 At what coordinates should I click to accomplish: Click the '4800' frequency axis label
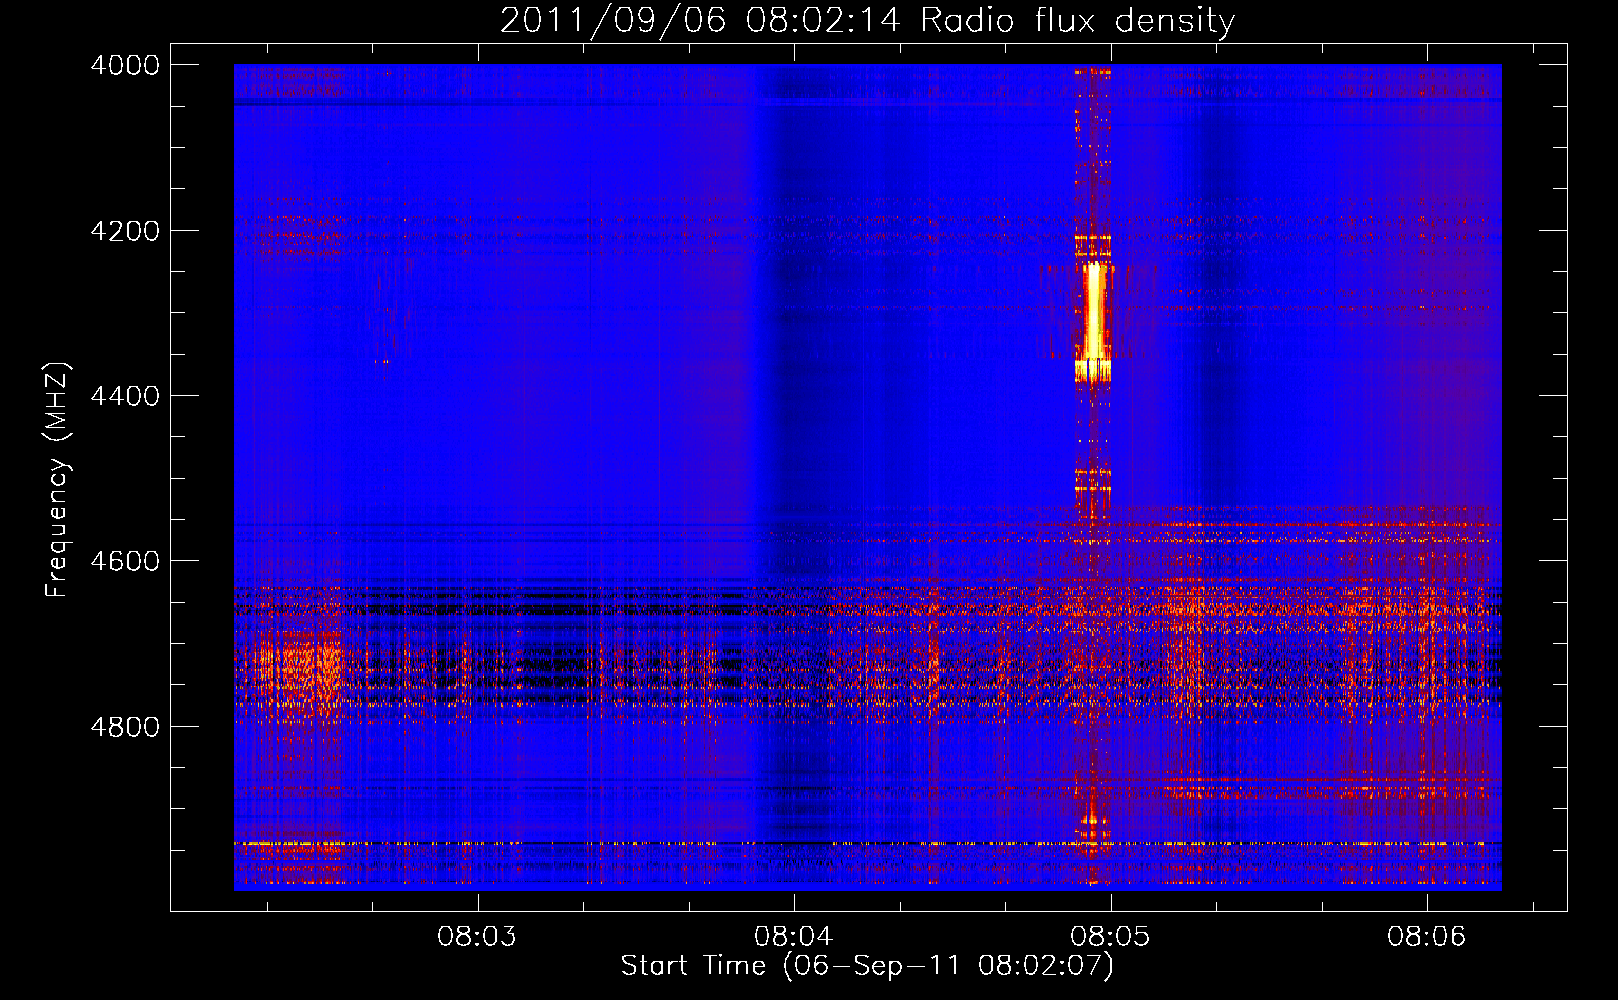pyautogui.click(x=125, y=726)
